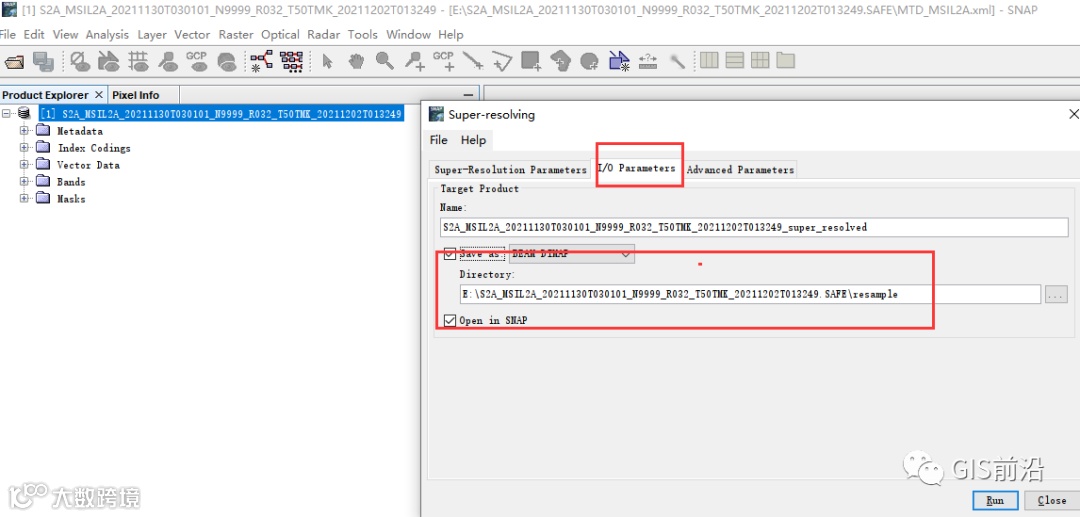Click the tile single tabbed icon
This screenshot has height=517, width=1080.
pos(786,61)
